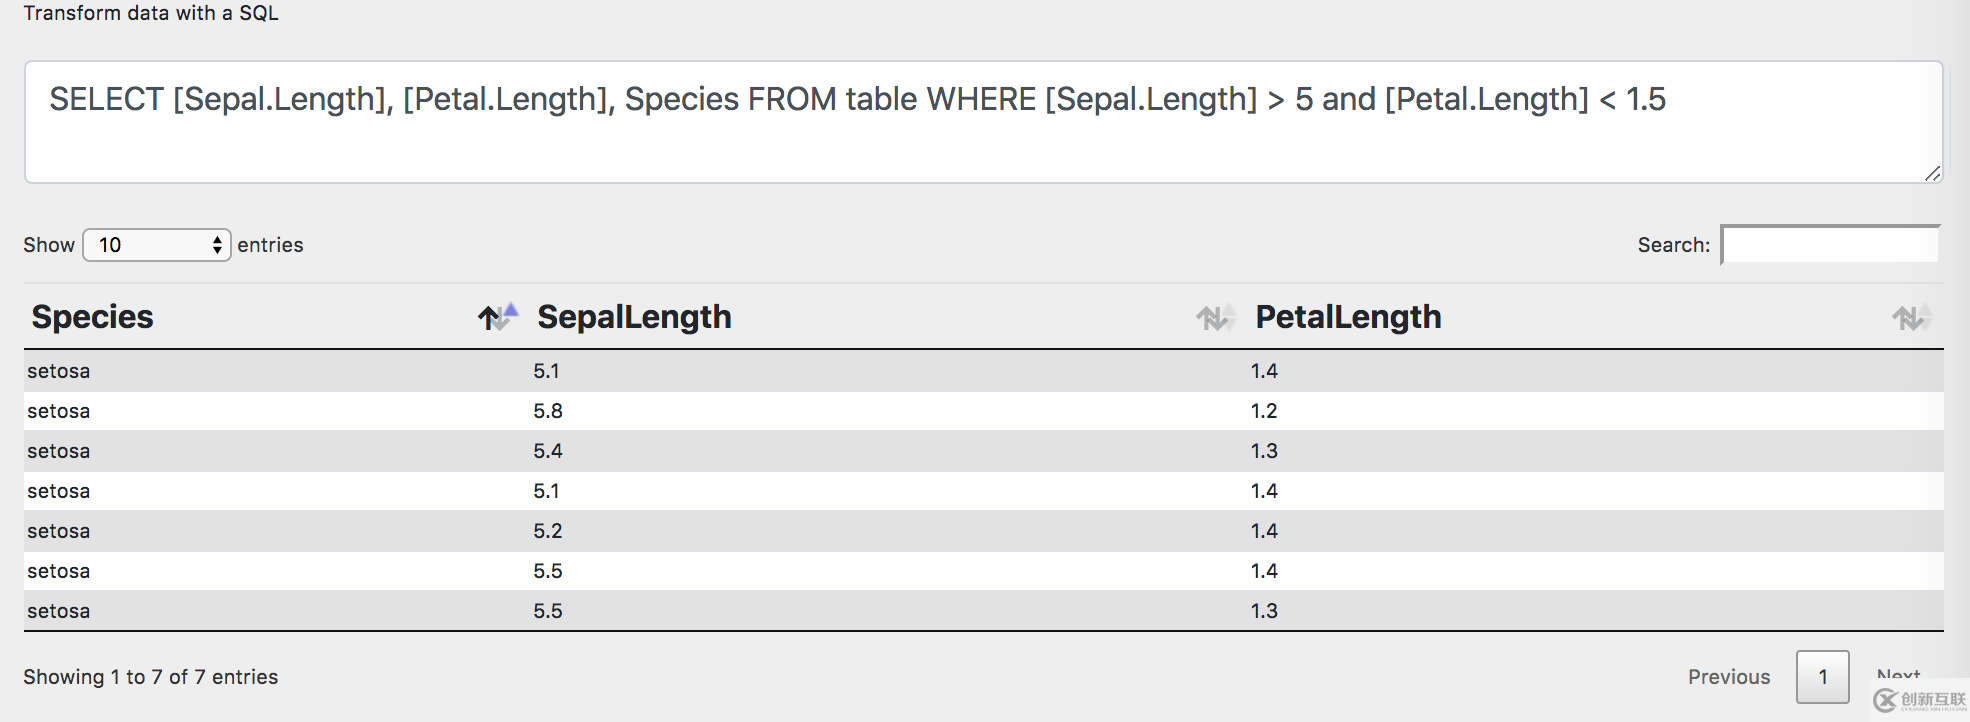This screenshot has height=722, width=1970.
Task: Click the sort arrows icon beside SepalLength
Action: [x=1215, y=318]
